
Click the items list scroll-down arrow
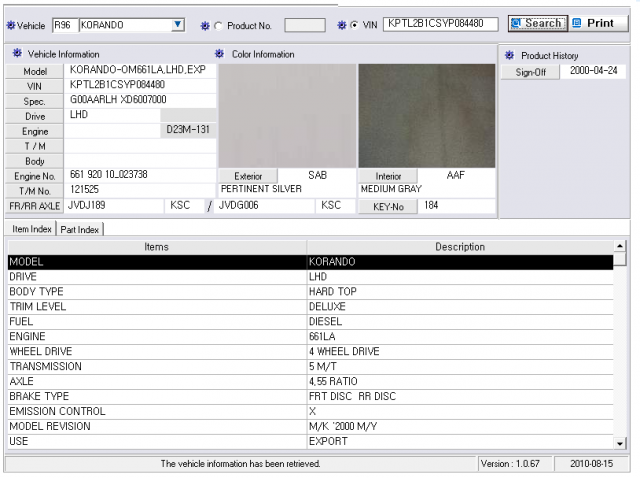[x=620, y=443]
